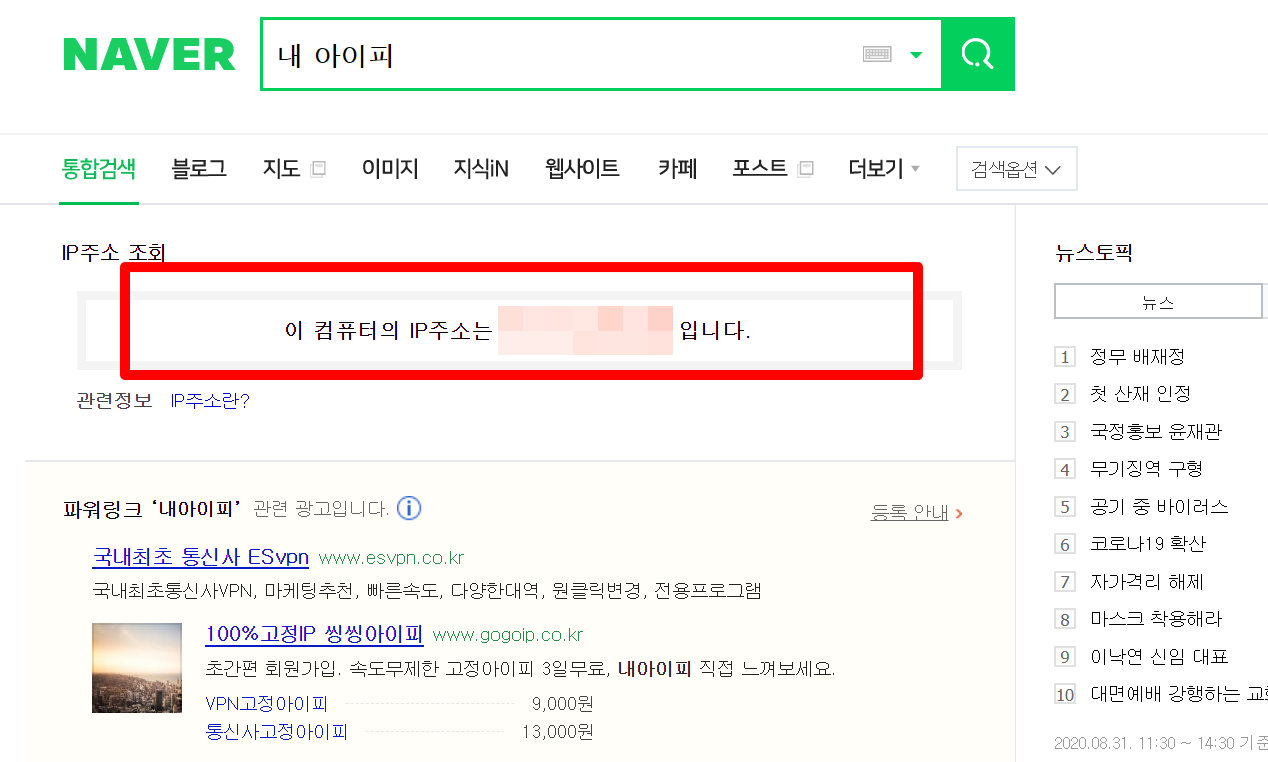Click the 뉴스토픽 heading

pyautogui.click(x=1093, y=253)
